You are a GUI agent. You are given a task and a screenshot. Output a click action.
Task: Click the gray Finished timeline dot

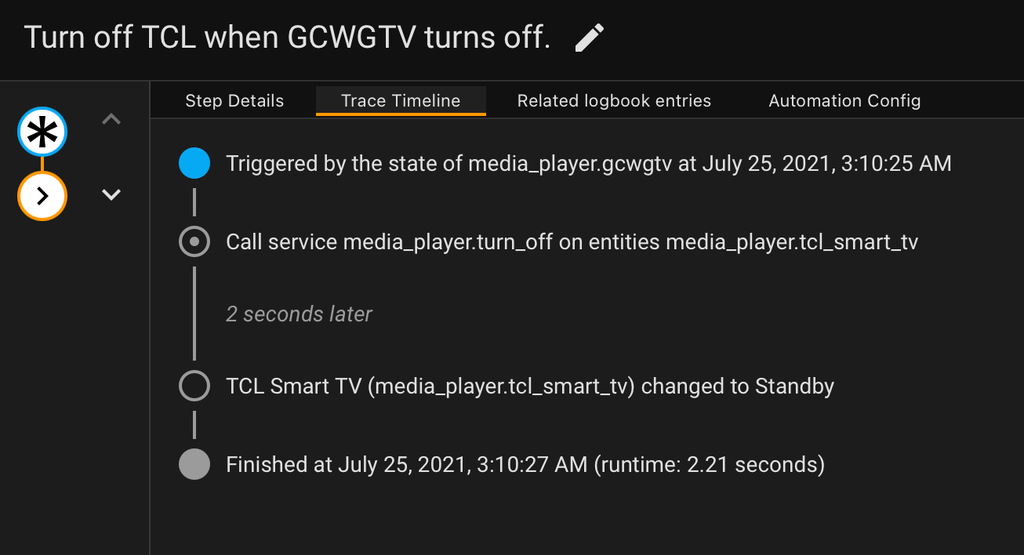point(195,464)
